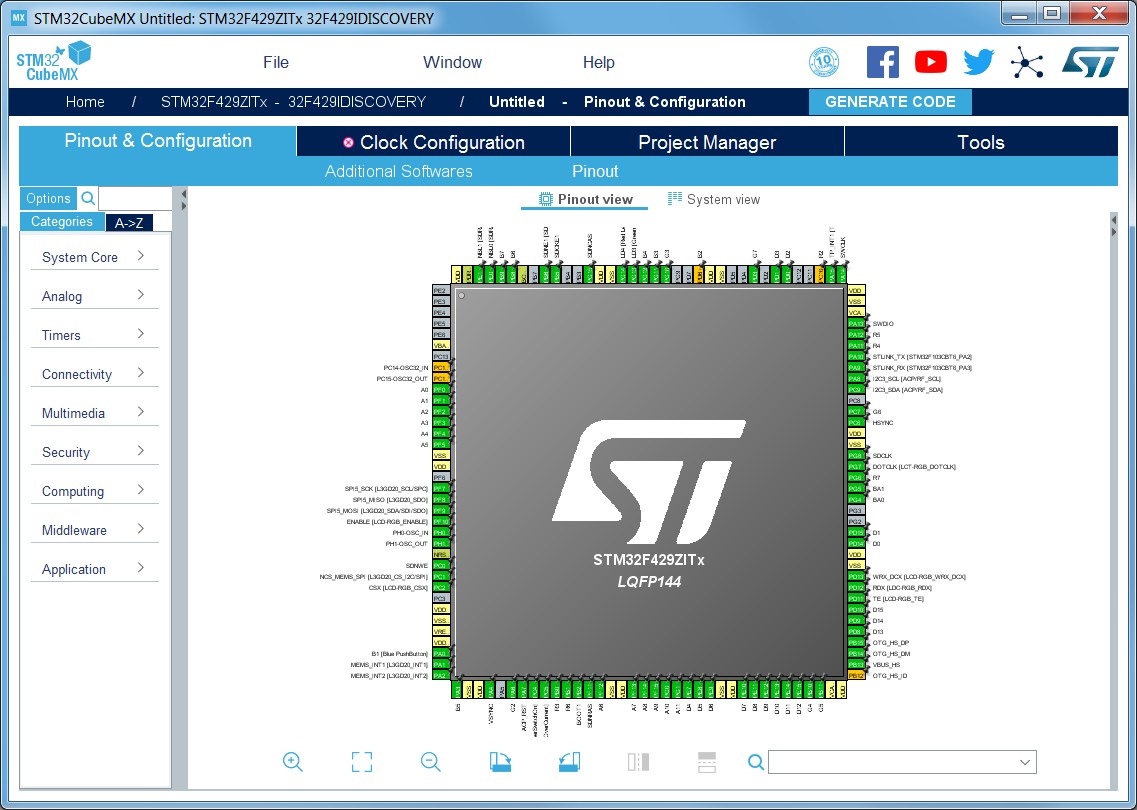Select the unused pin PE2
This screenshot has height=810, width=1137.
(x=441, y=290)
